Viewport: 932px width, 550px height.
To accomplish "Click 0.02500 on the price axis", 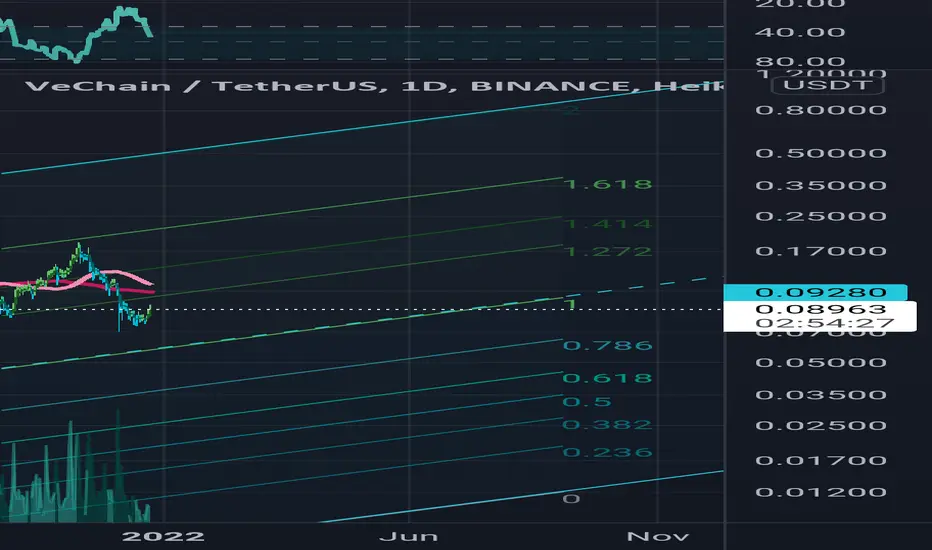I will coord(821,426).
